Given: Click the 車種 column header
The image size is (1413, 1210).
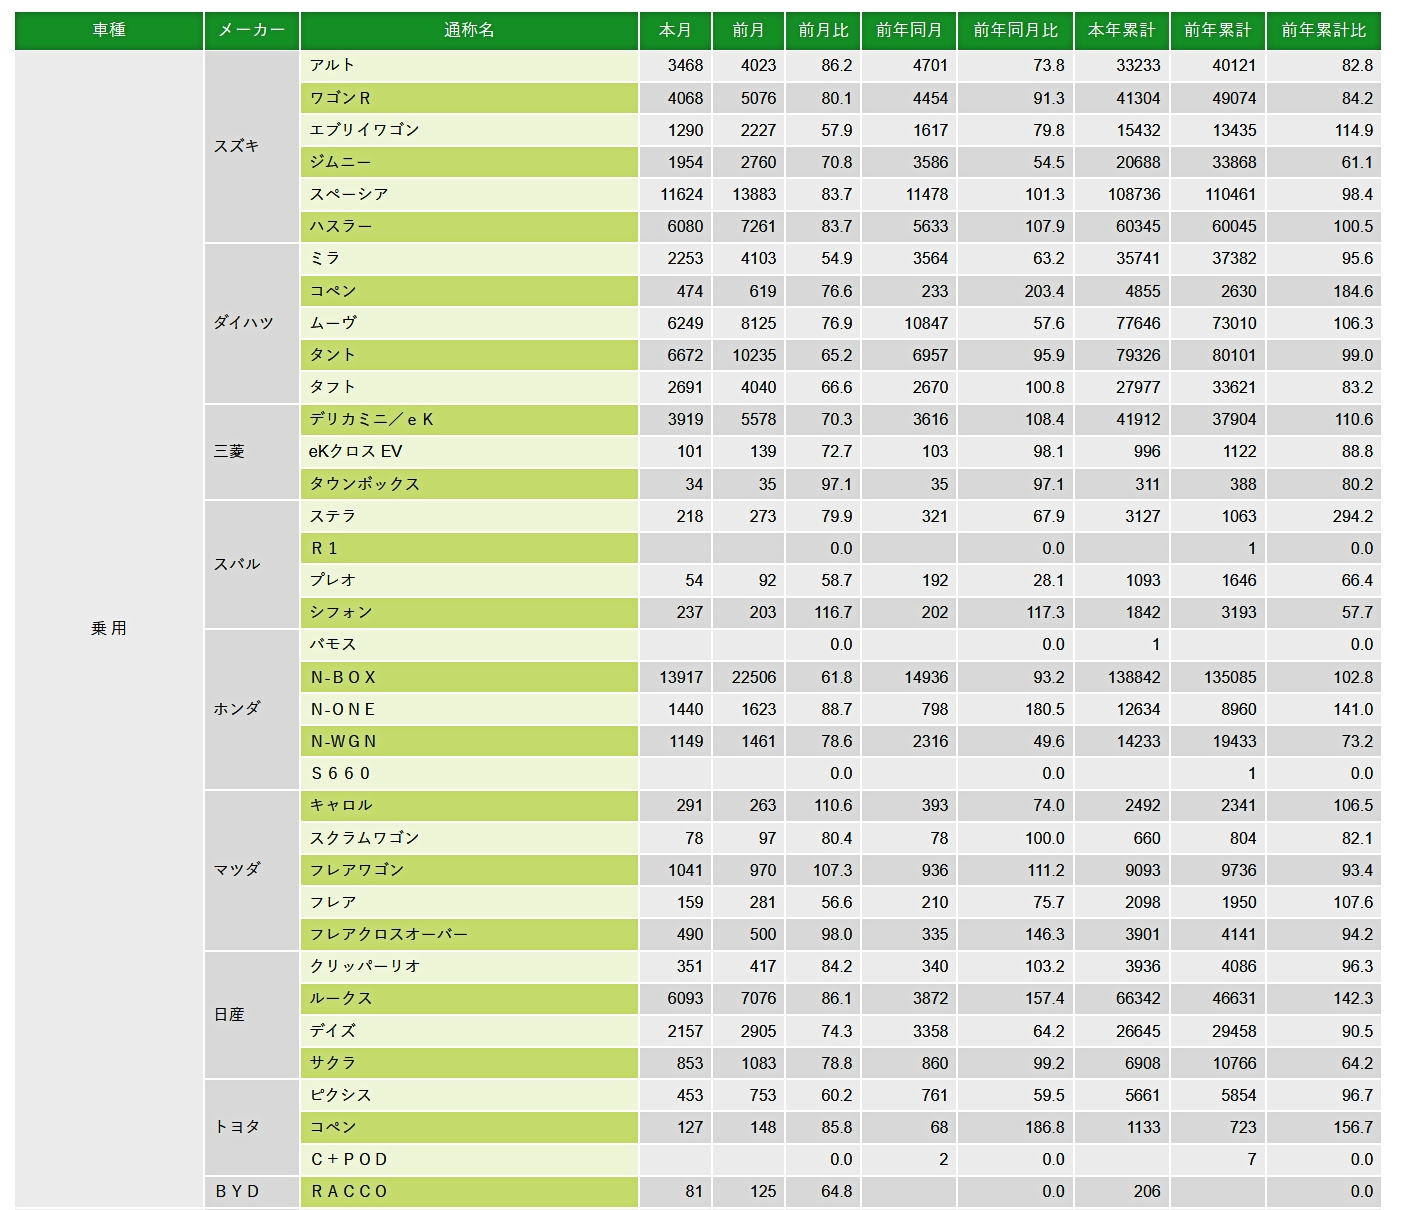Looking at the screenshot, I should pyautogui.click(x=109, y=31).
